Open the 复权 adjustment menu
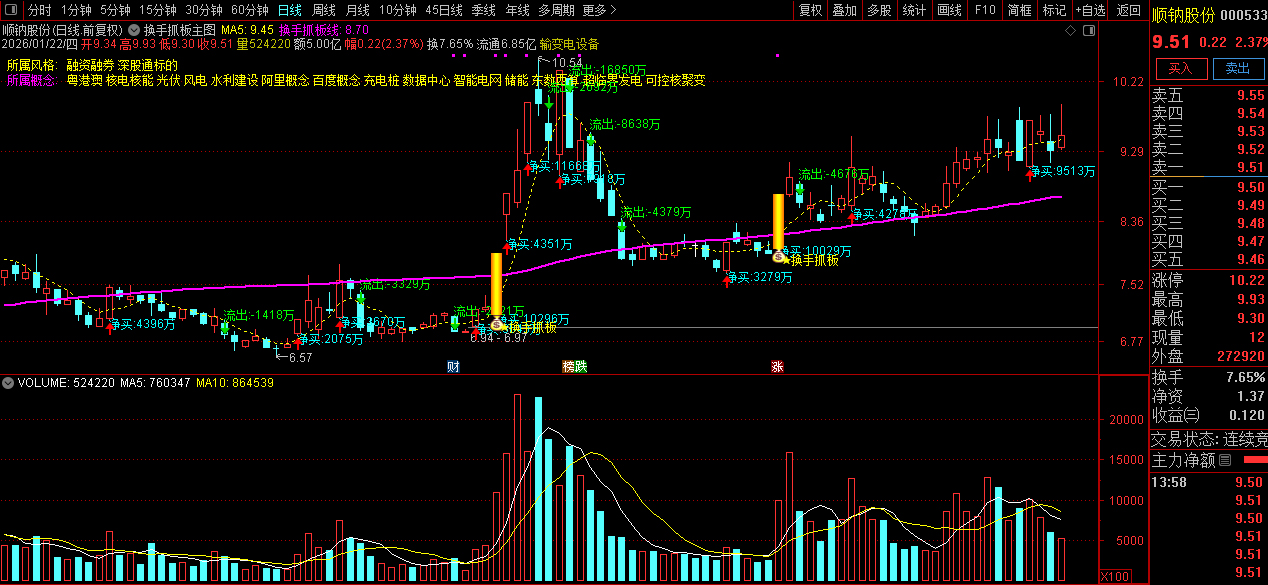Screen dimensions: 1268x585 [811, 10]
